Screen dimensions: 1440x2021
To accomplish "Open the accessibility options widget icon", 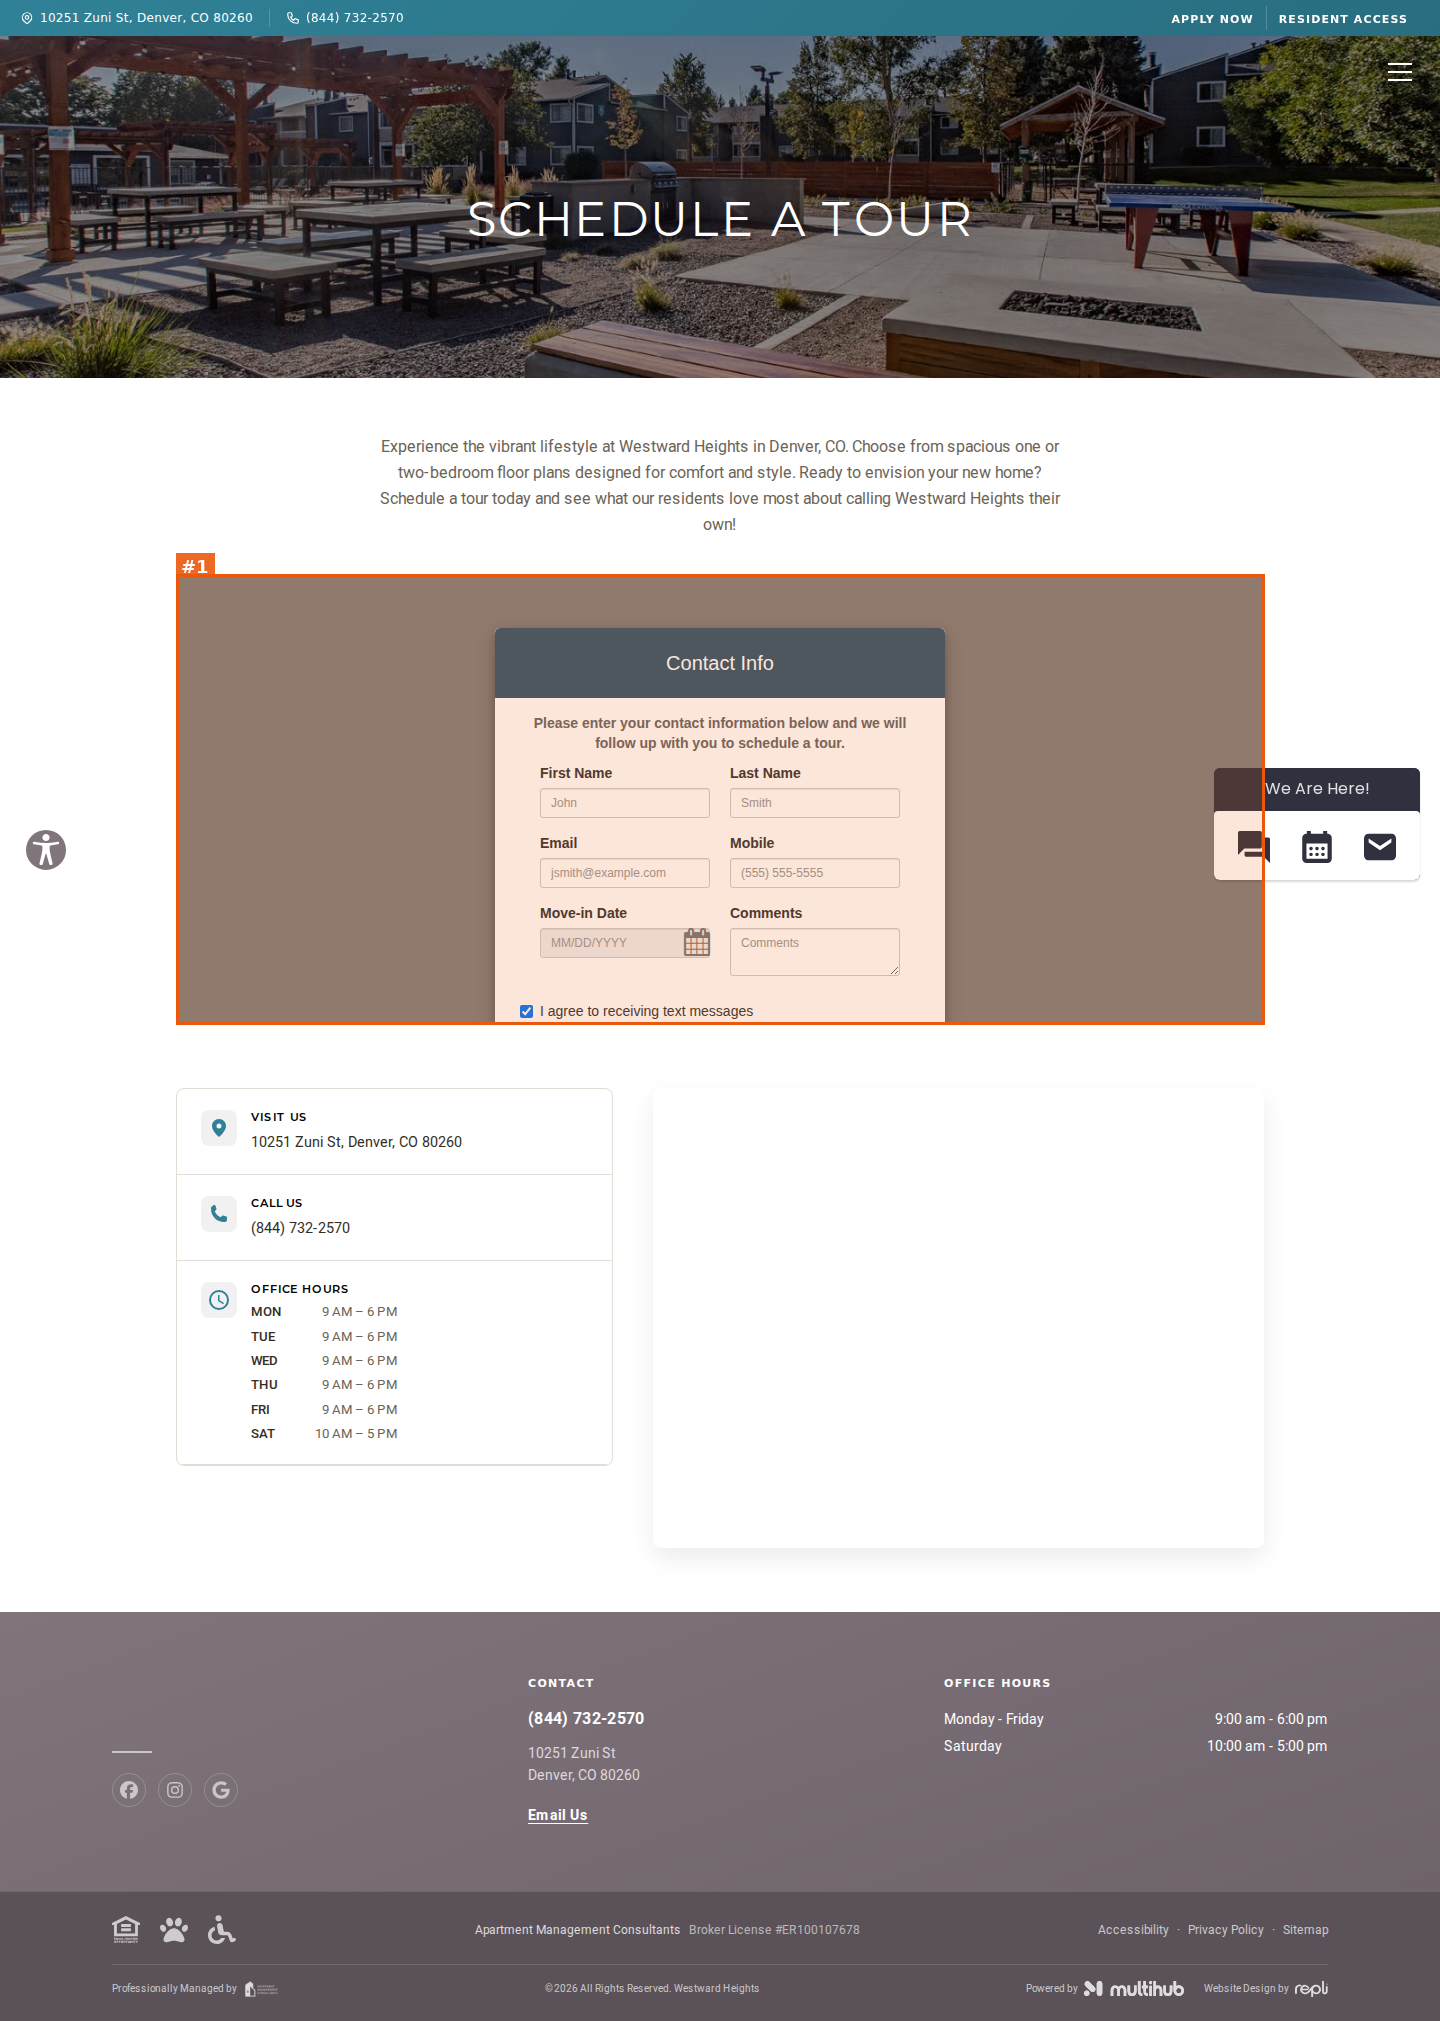I will [x=46, y=850].
